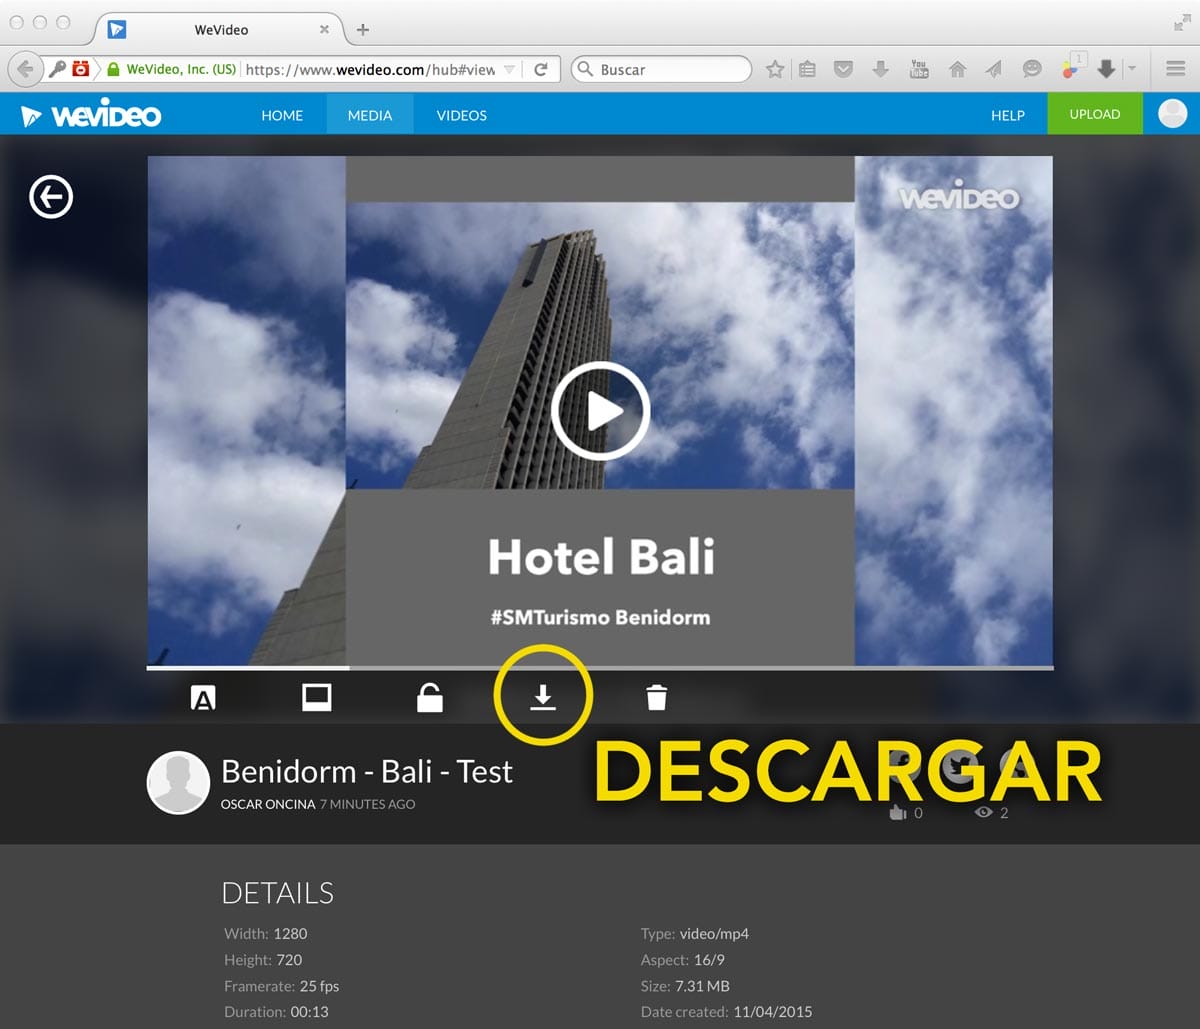Viewport: 1200px width, 1029px height.
Task: Open the Firefox hamburger menu
Action: point(1174,69)
